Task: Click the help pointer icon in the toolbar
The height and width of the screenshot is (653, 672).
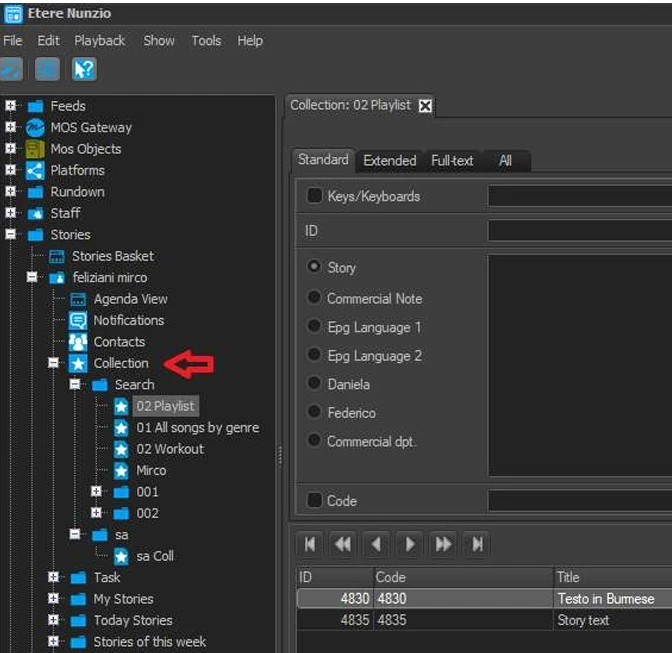Action: (x=85, y=69)
